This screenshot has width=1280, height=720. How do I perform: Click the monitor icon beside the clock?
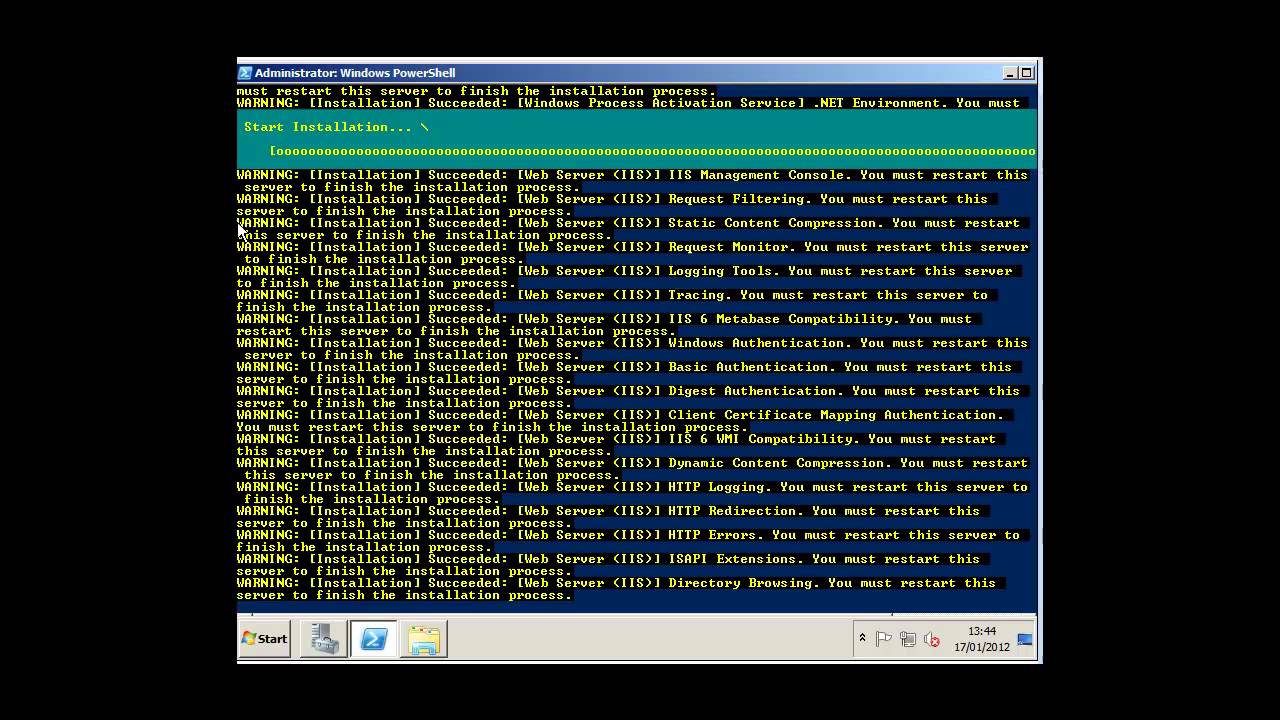point(1025,639)
